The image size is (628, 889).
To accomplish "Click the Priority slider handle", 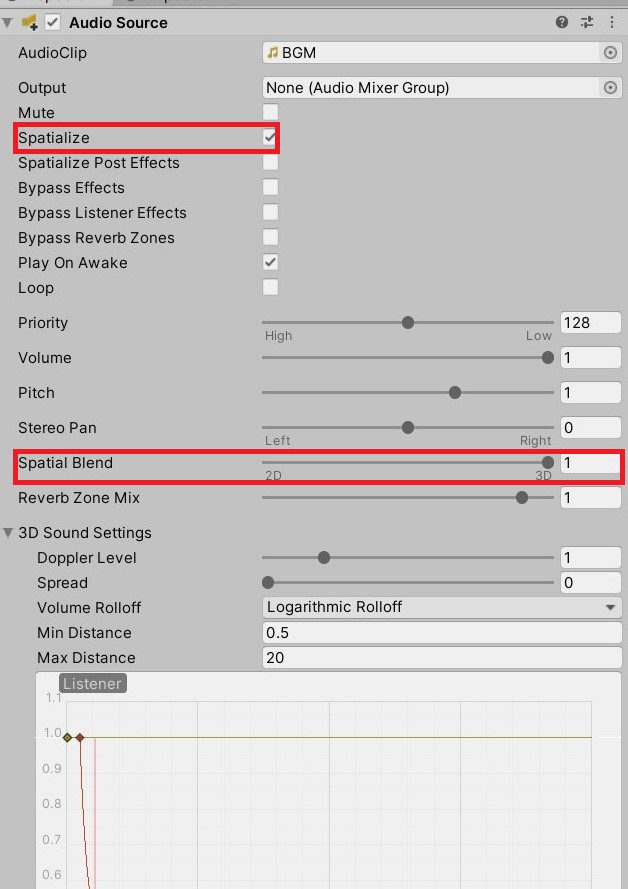I will (x=408, y=323).
